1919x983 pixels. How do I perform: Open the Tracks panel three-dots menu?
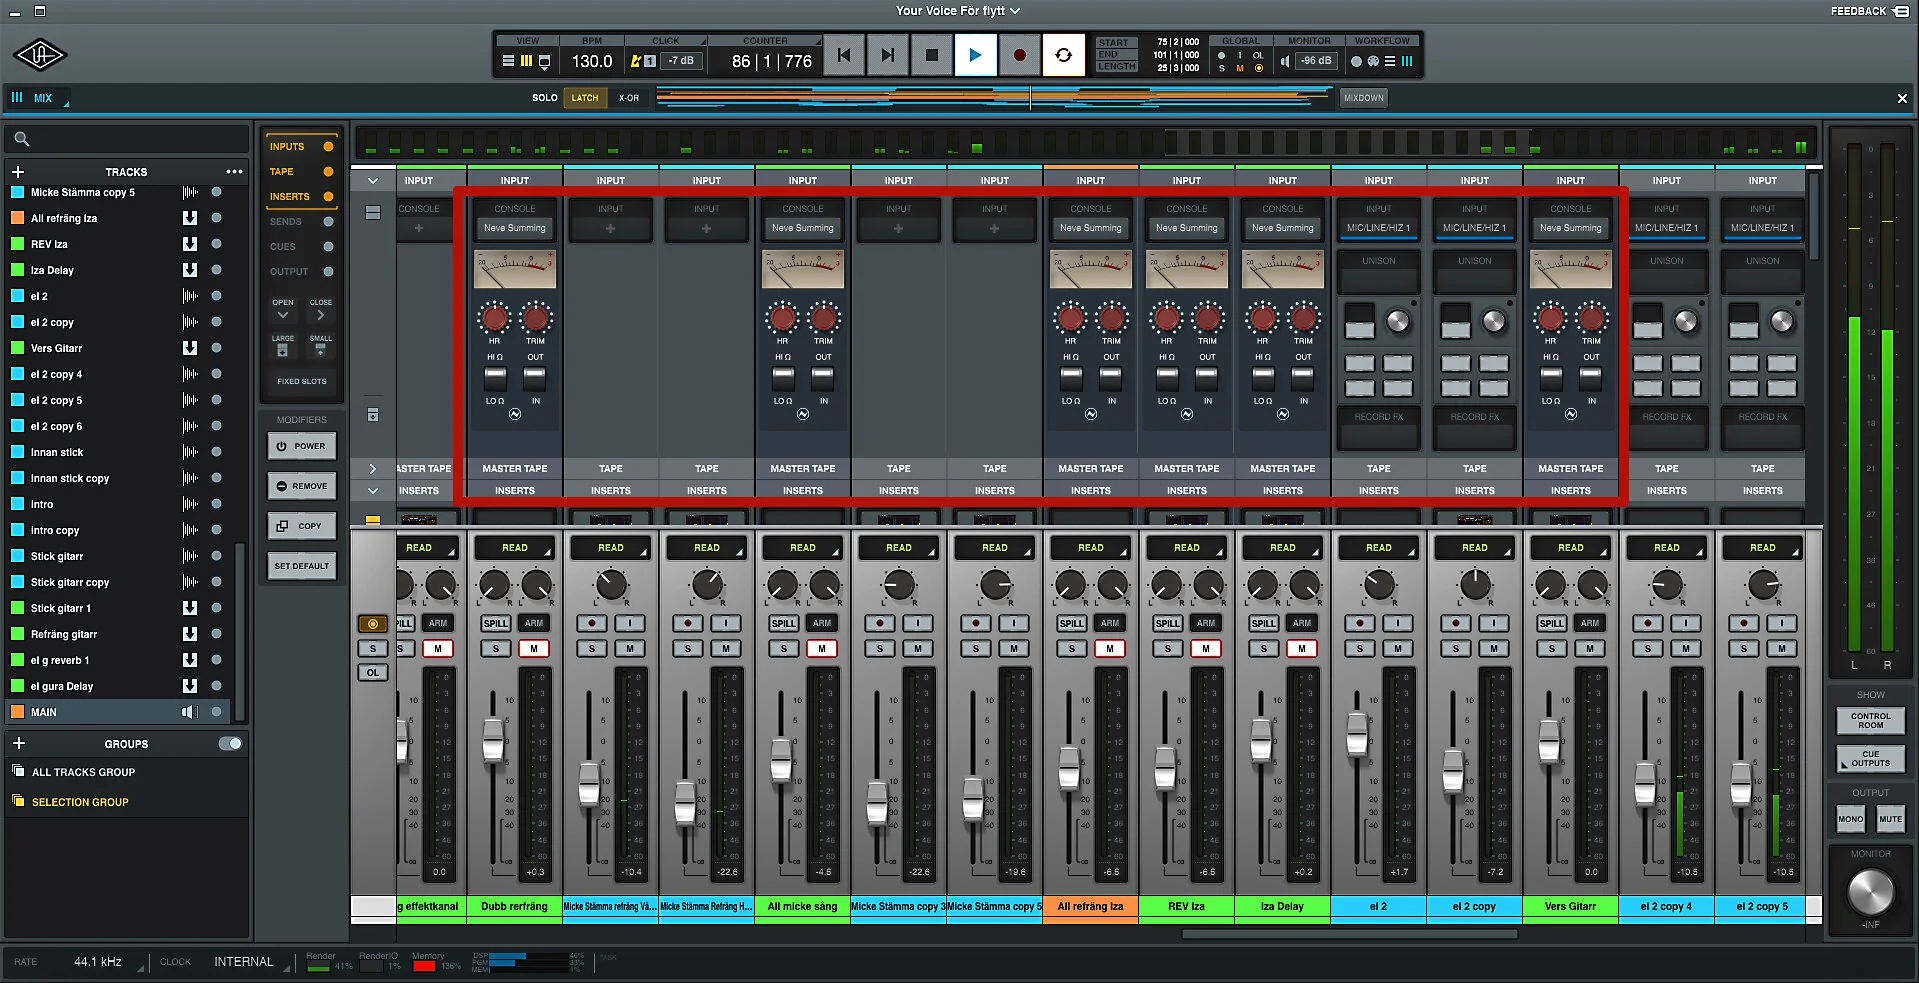[x=234, y=172]
